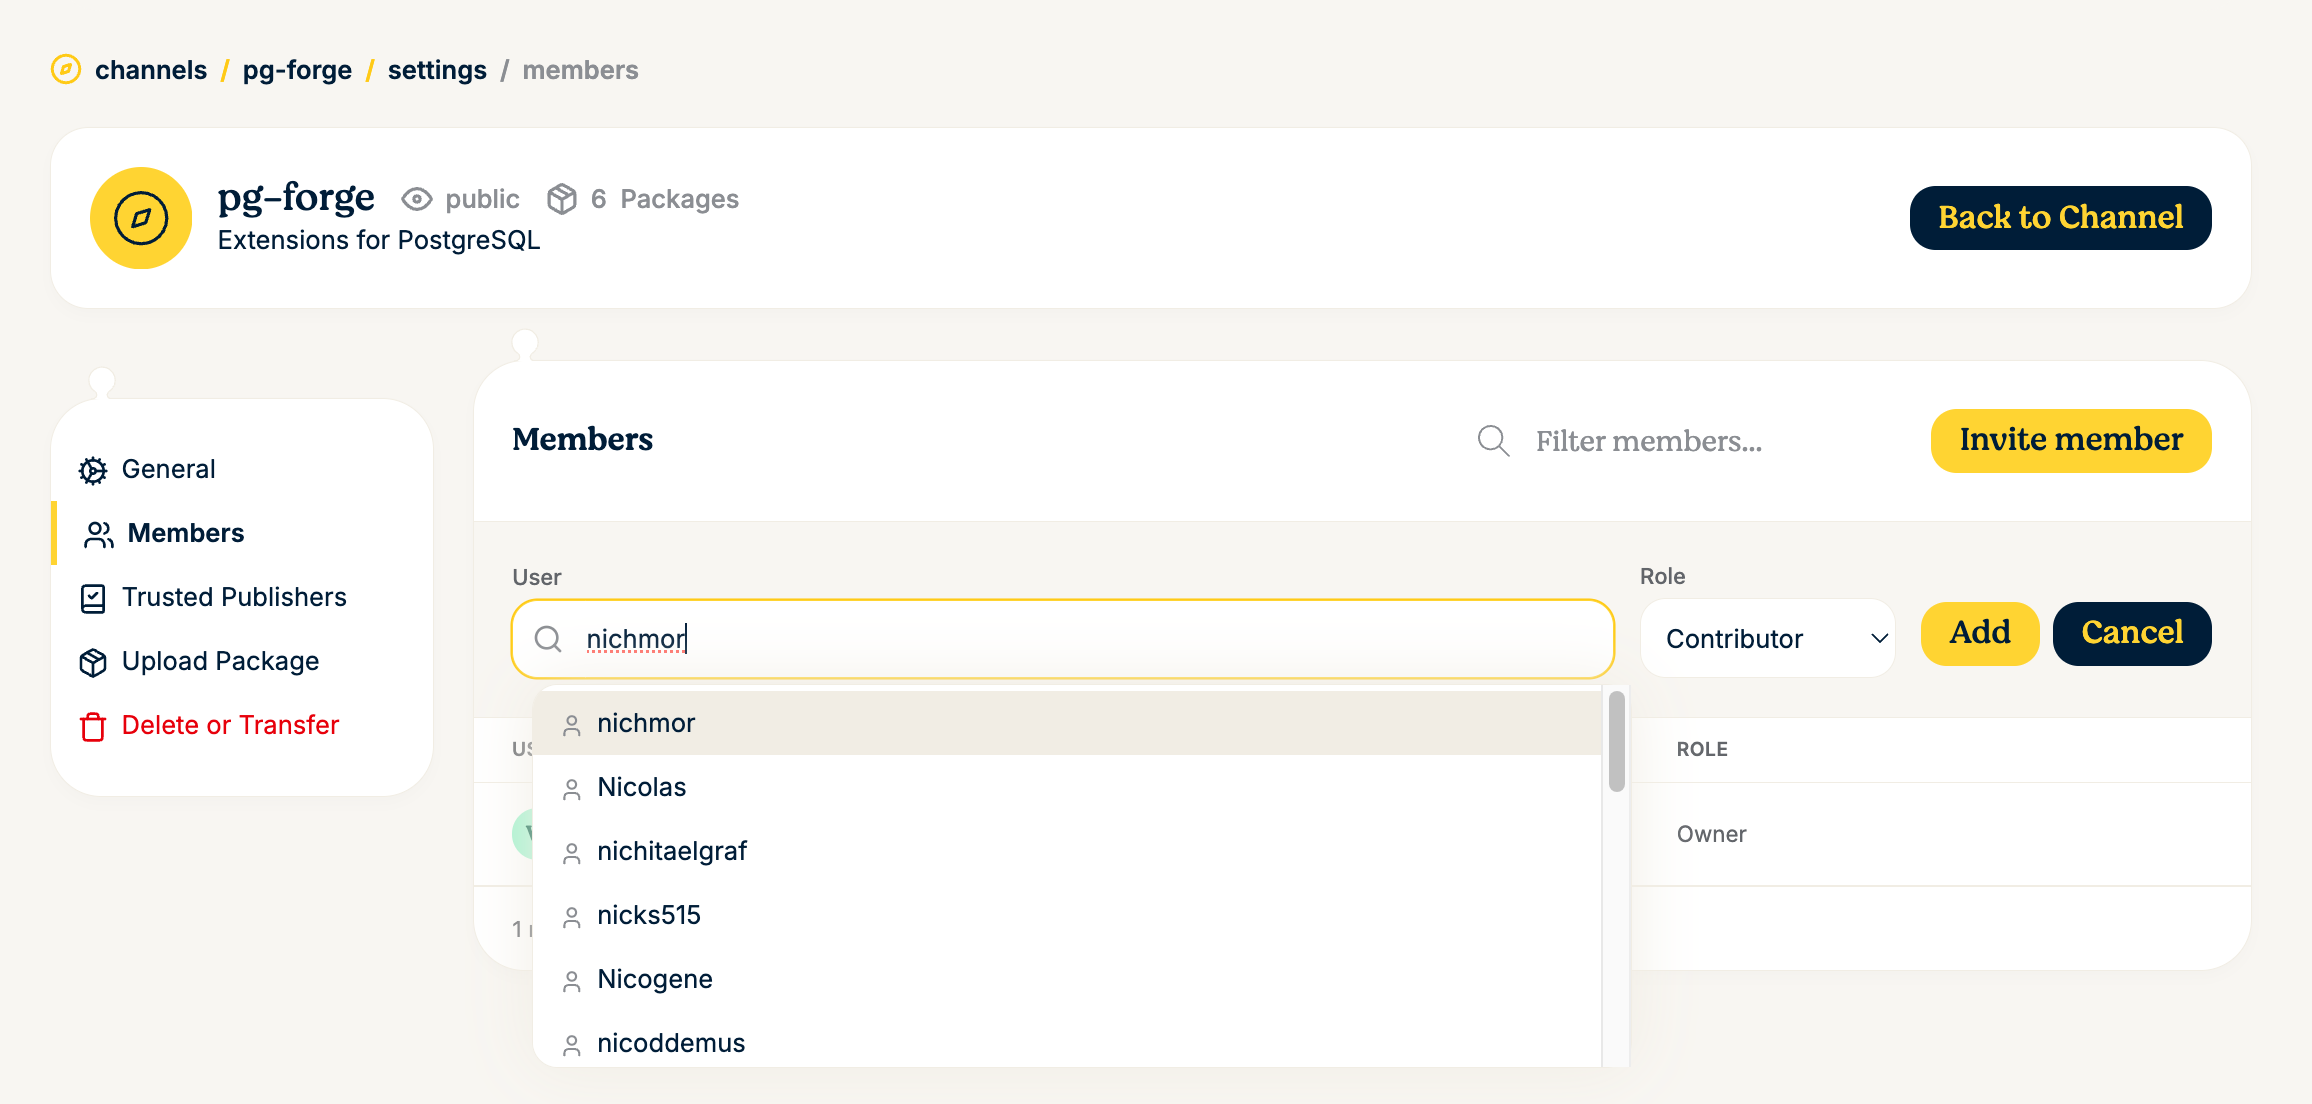2312x1104 pixels.
Task: Click the eye icon beside public
Action: (416, 199)
